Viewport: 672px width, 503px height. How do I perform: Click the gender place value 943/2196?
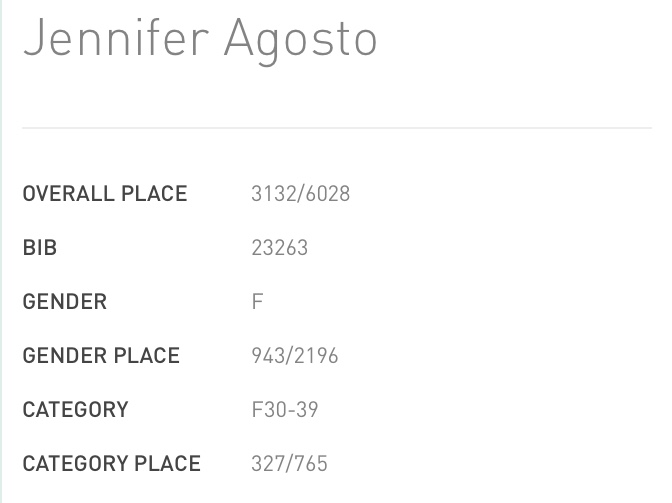click(295, 356)
